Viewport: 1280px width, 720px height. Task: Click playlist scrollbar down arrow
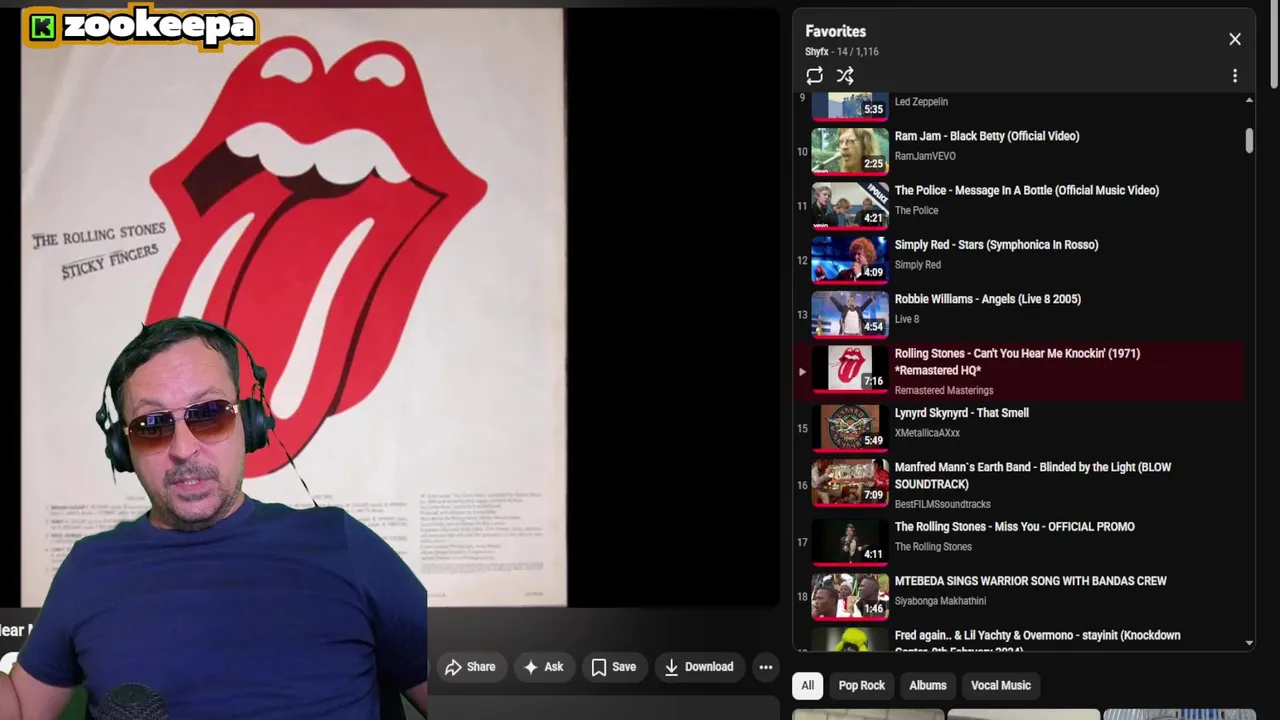pyautogui.click(x=1249, y=643)
